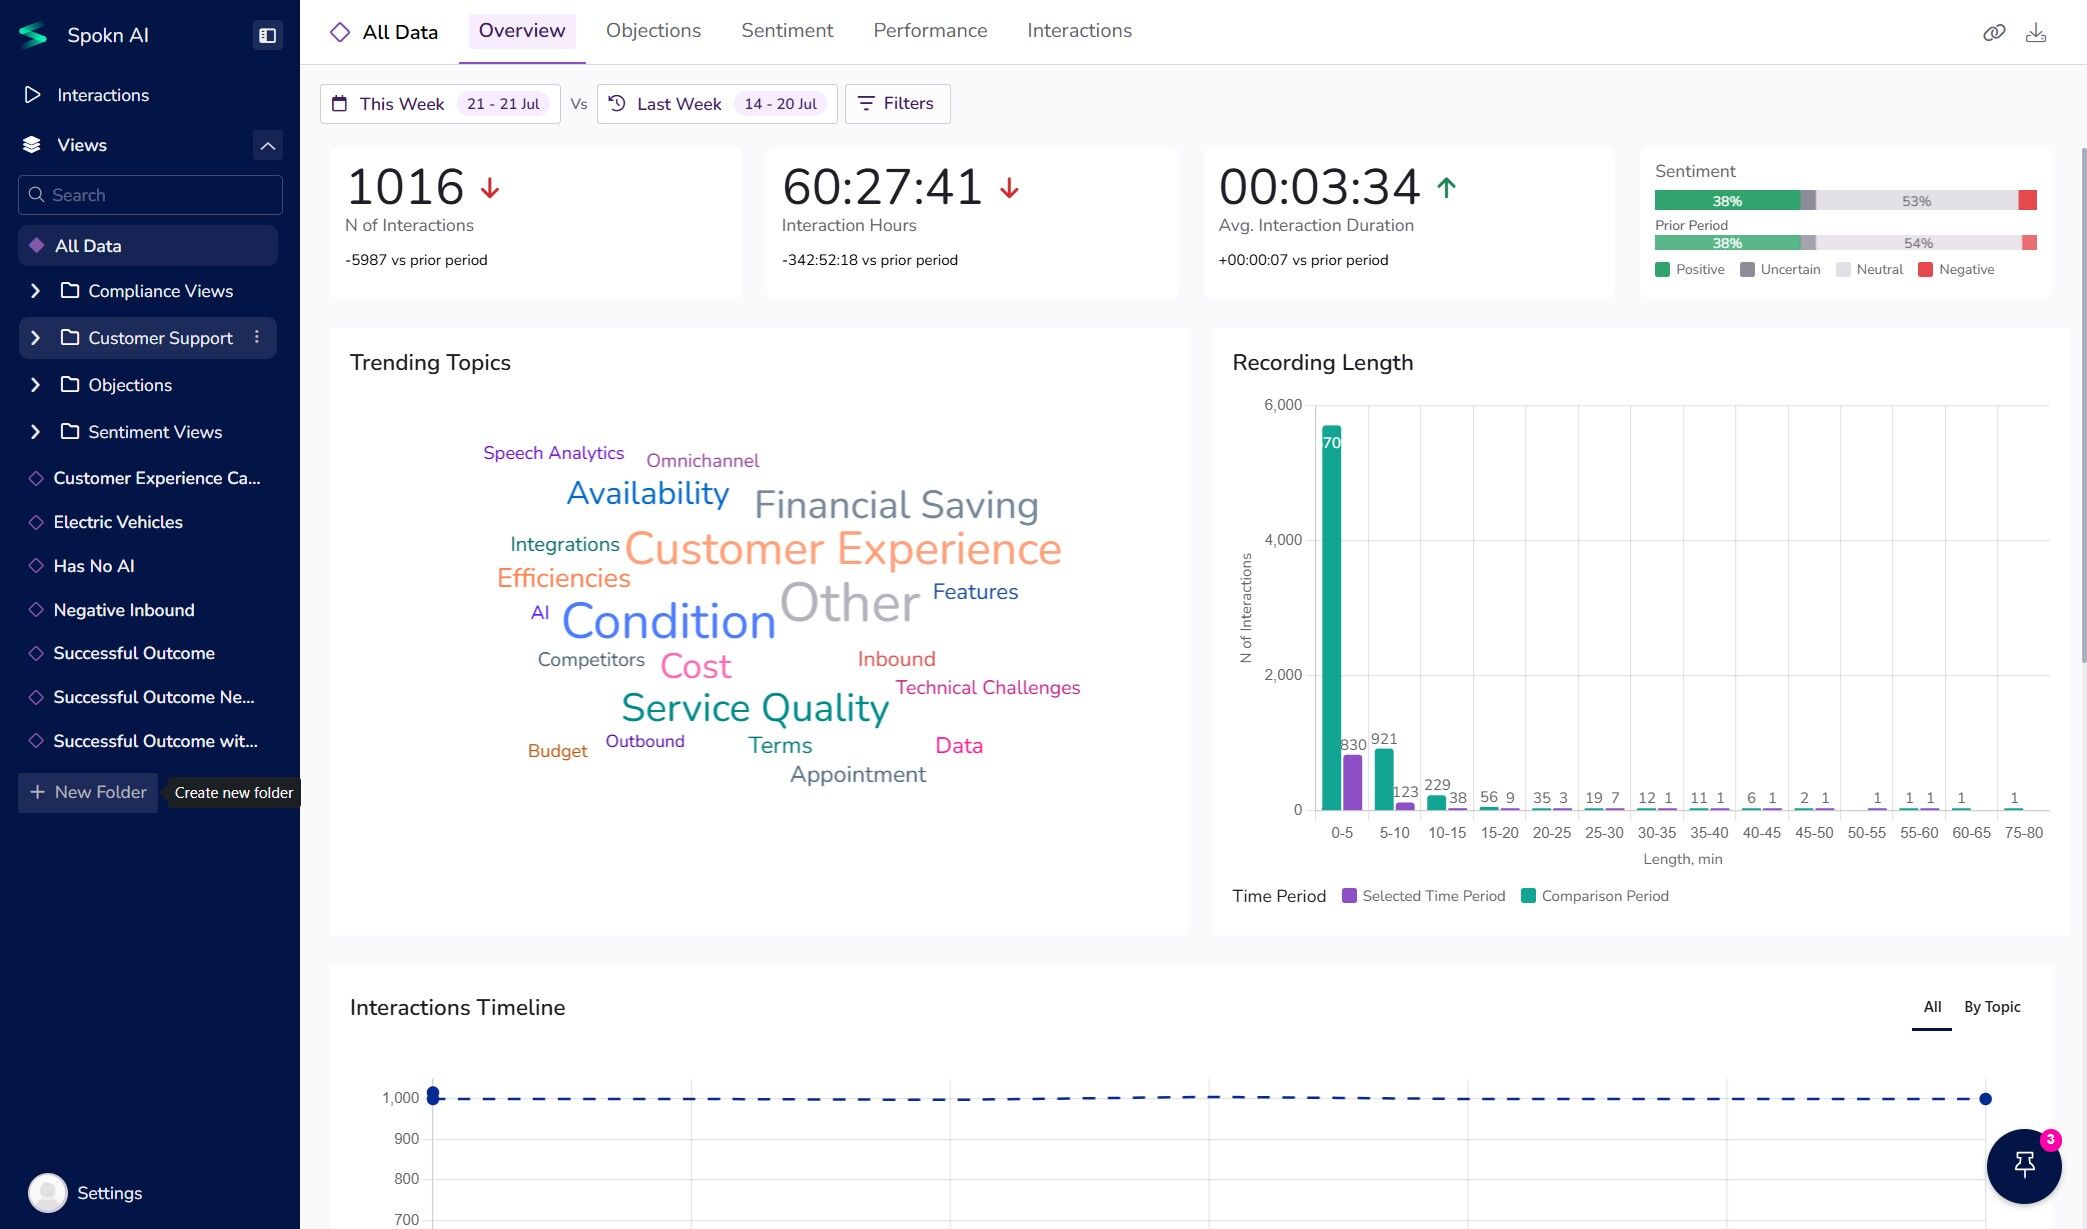Click the green Positive sentiment bar
Viewport: 2087px width, 1229px height.
(1726, 200)
